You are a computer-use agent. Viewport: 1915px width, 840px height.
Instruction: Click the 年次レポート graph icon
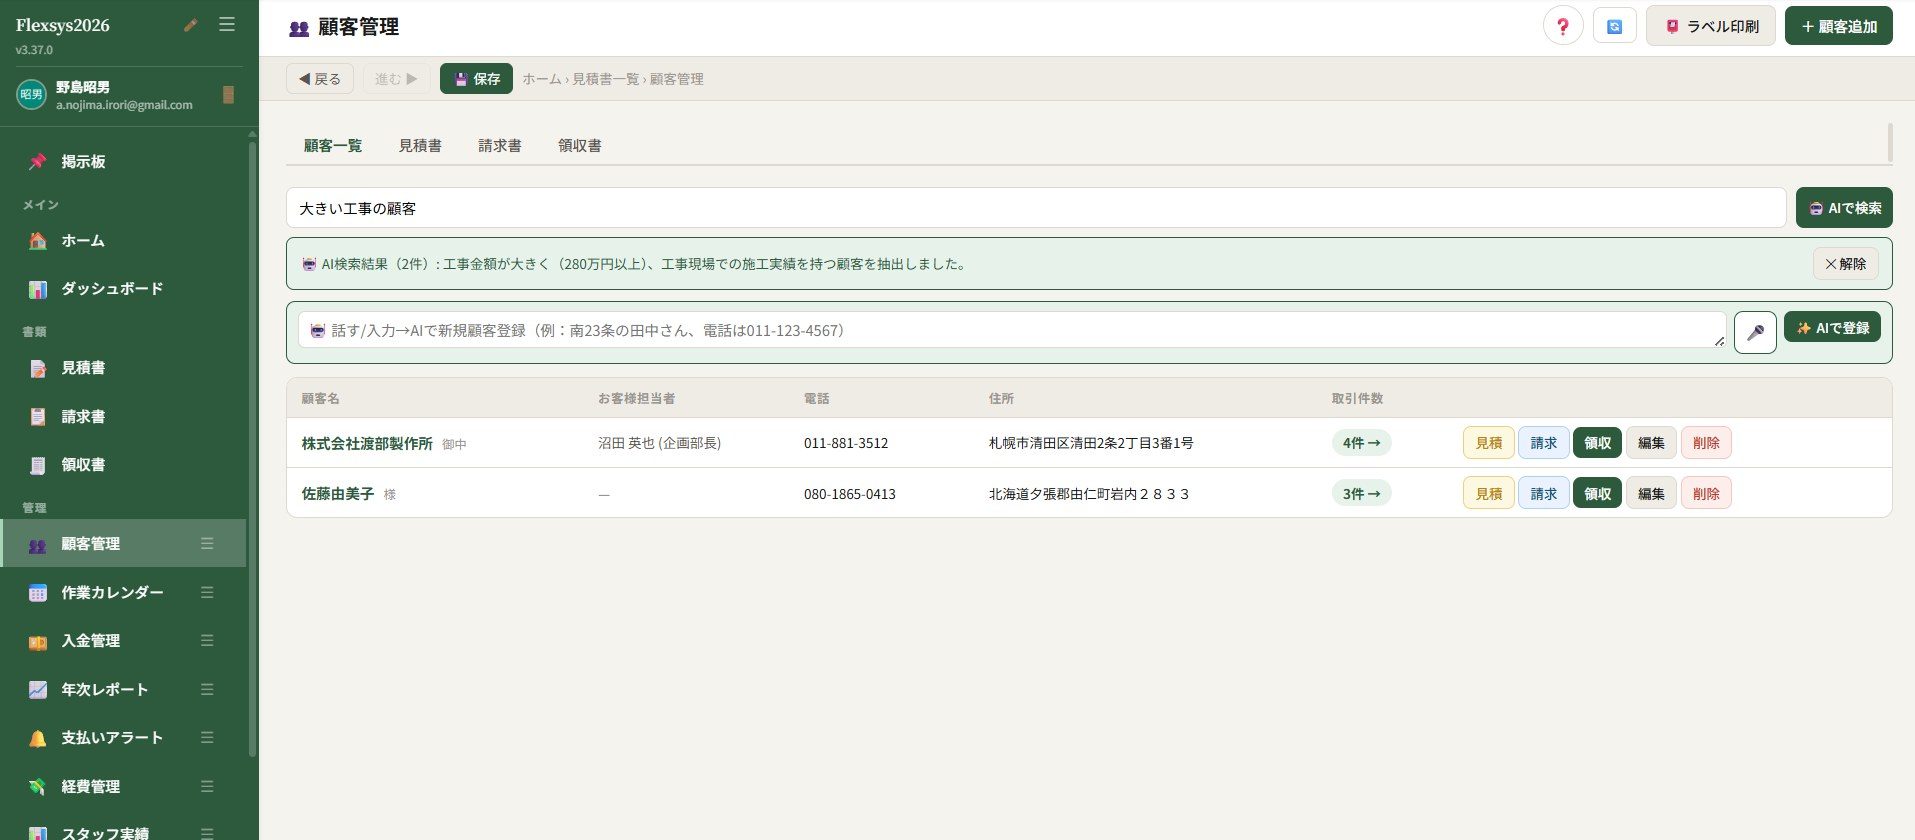coord(38,689)
